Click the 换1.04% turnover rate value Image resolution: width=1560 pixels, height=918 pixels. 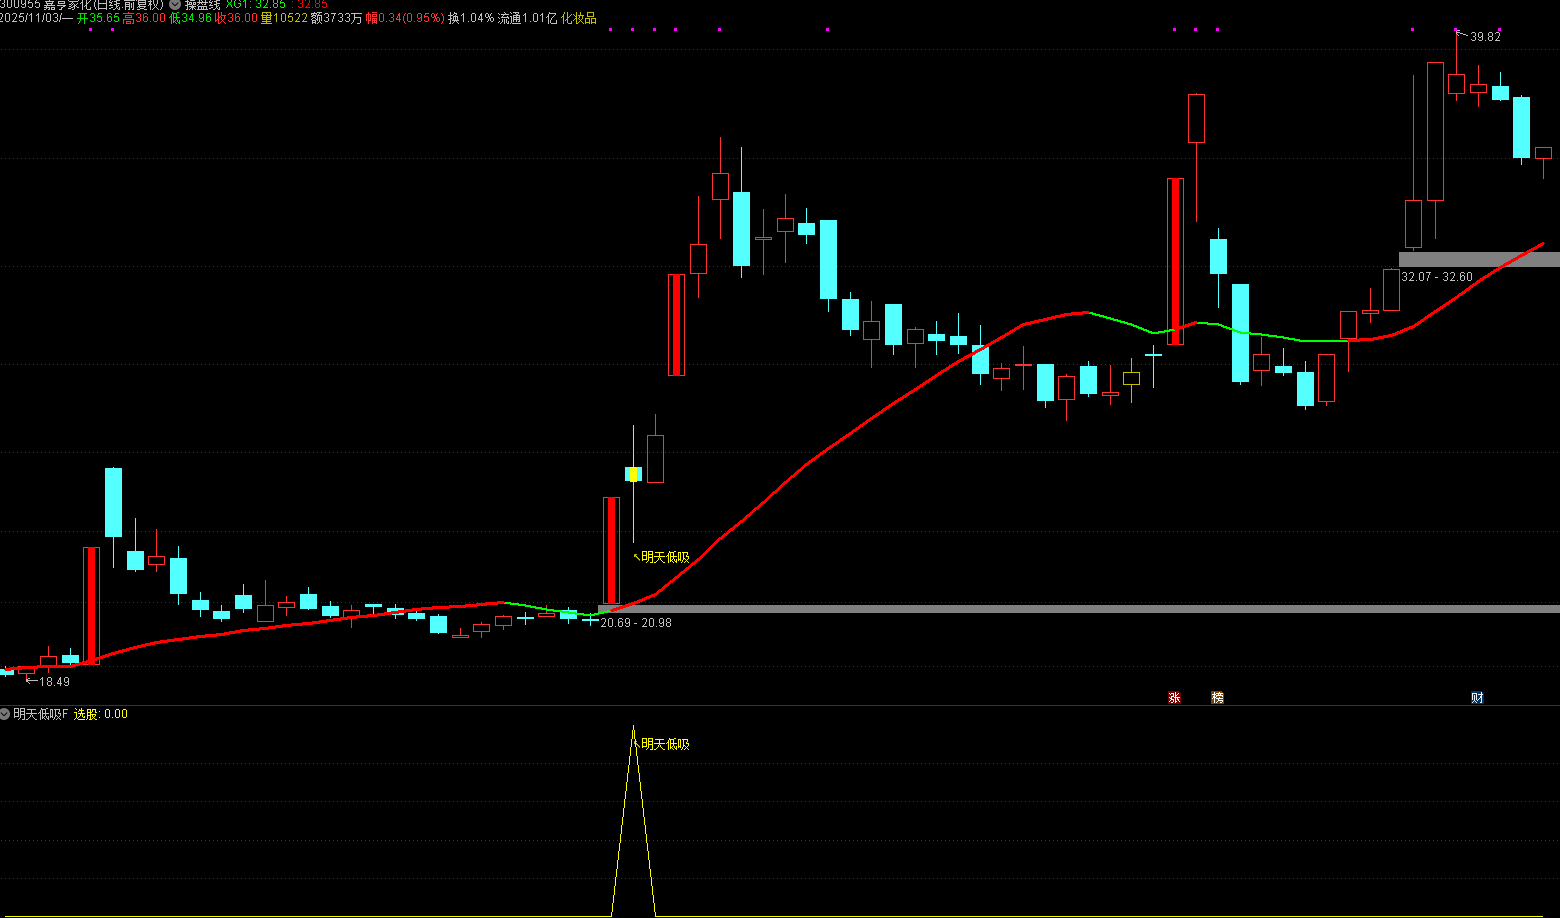[471, 18]
